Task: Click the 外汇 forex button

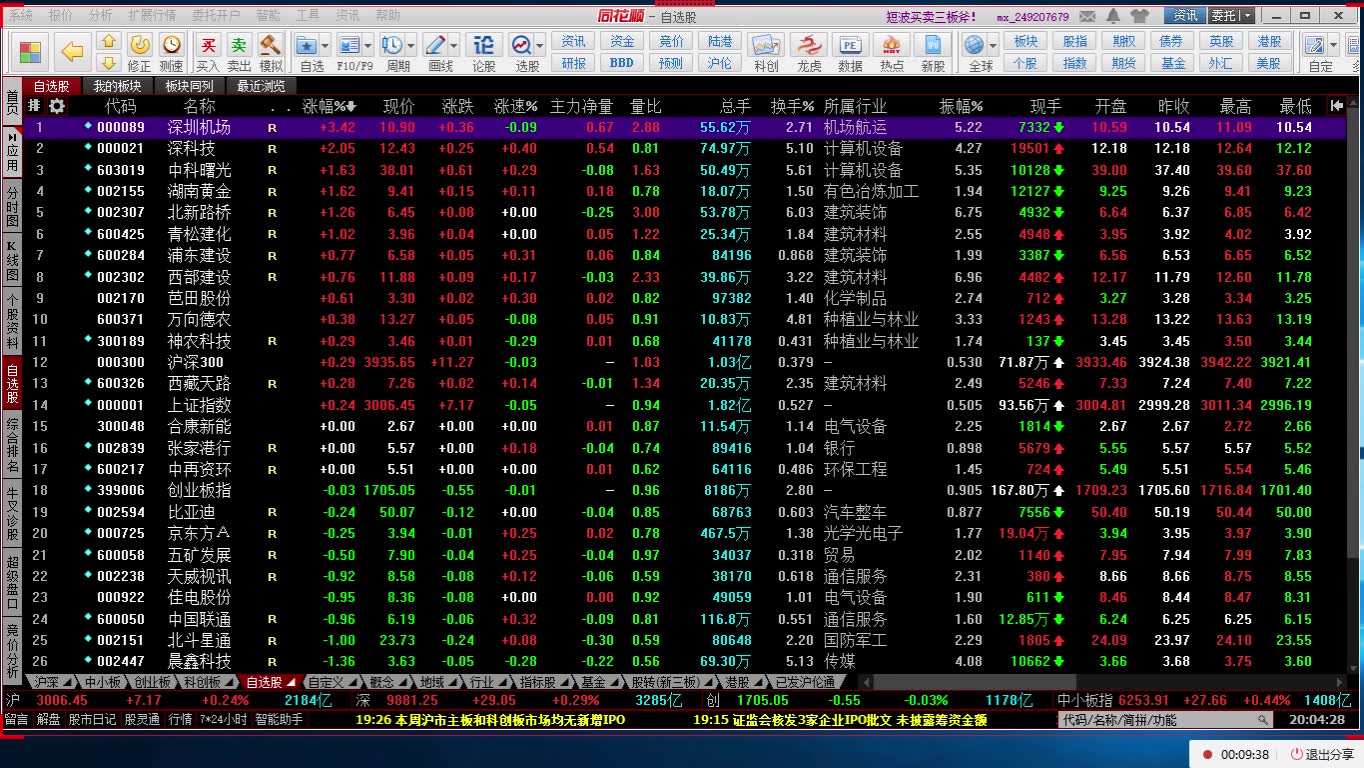Action: (x=1221, y=63)
